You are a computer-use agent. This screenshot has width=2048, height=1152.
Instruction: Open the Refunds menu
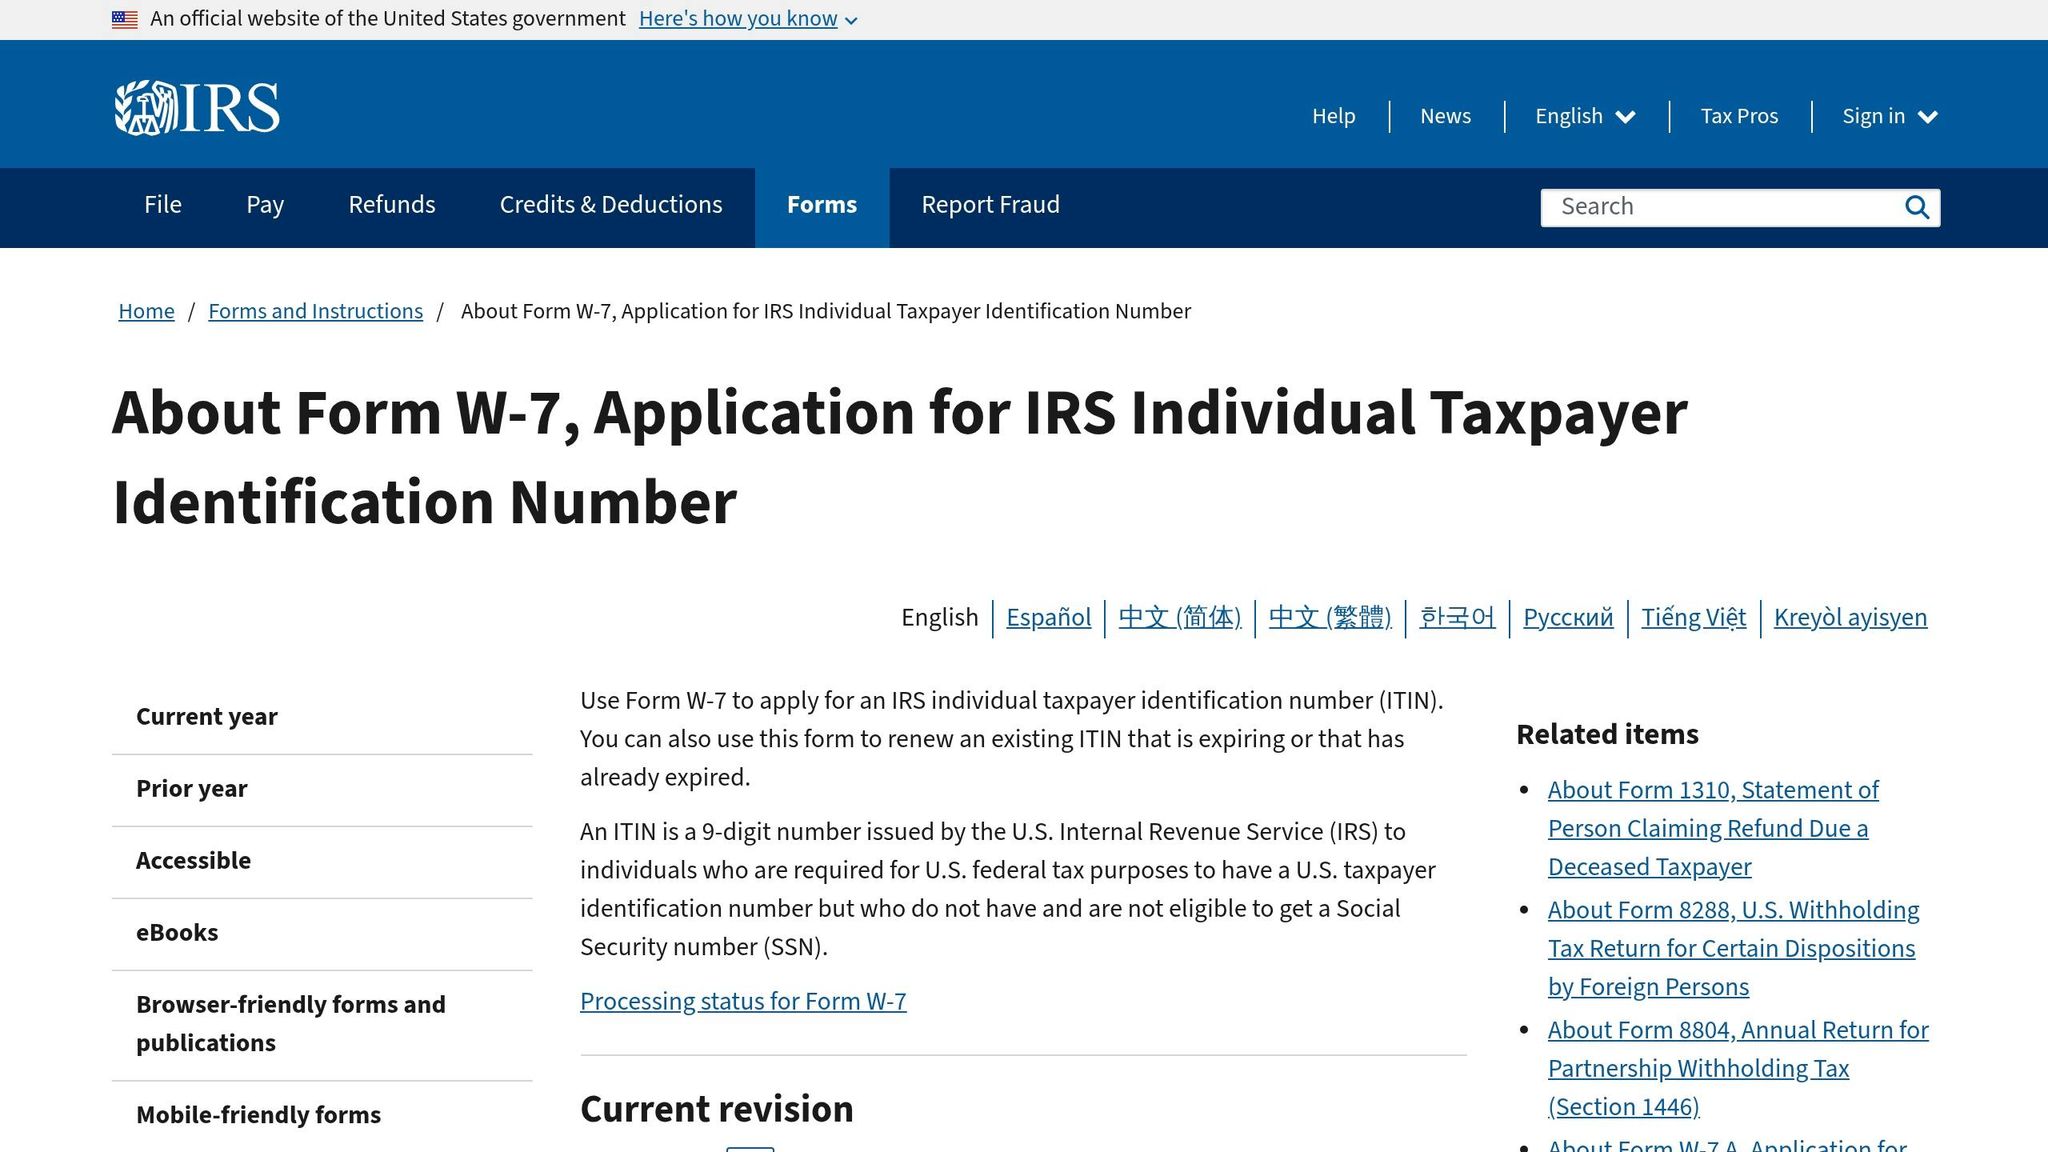coord(392,205)
